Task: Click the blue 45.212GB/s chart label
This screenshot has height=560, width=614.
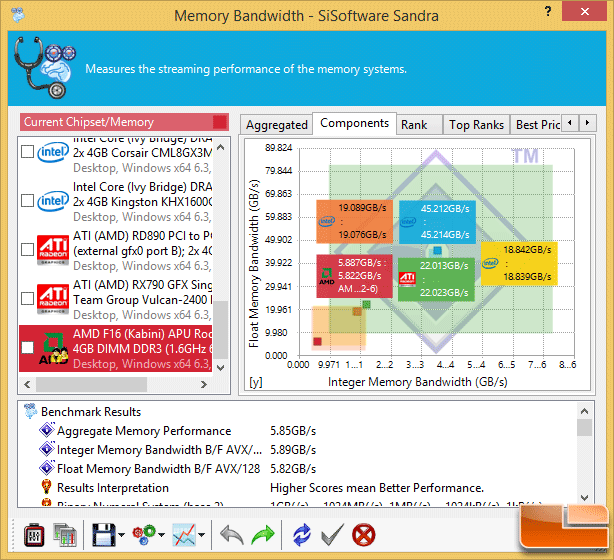Action: (x=437, y=222)
